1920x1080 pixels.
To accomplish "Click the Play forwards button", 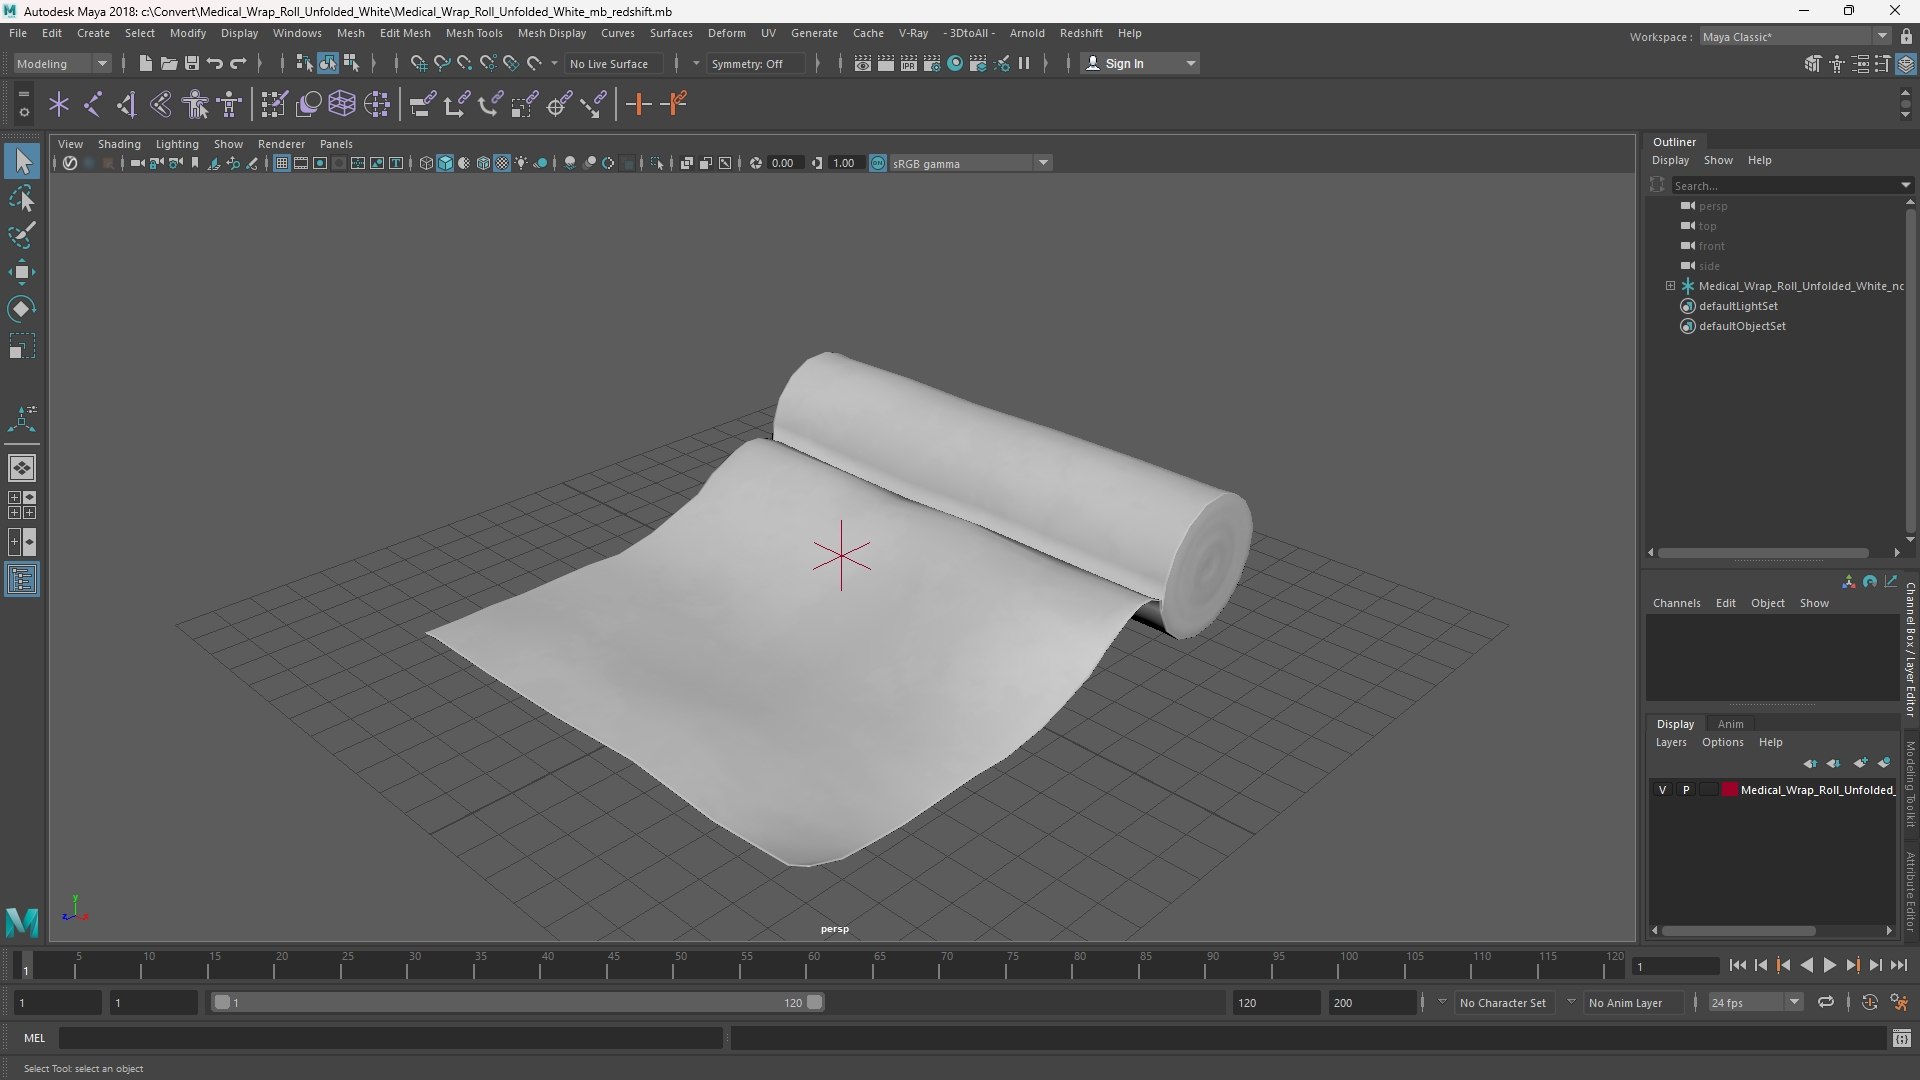I will (x=1829, y=965).
